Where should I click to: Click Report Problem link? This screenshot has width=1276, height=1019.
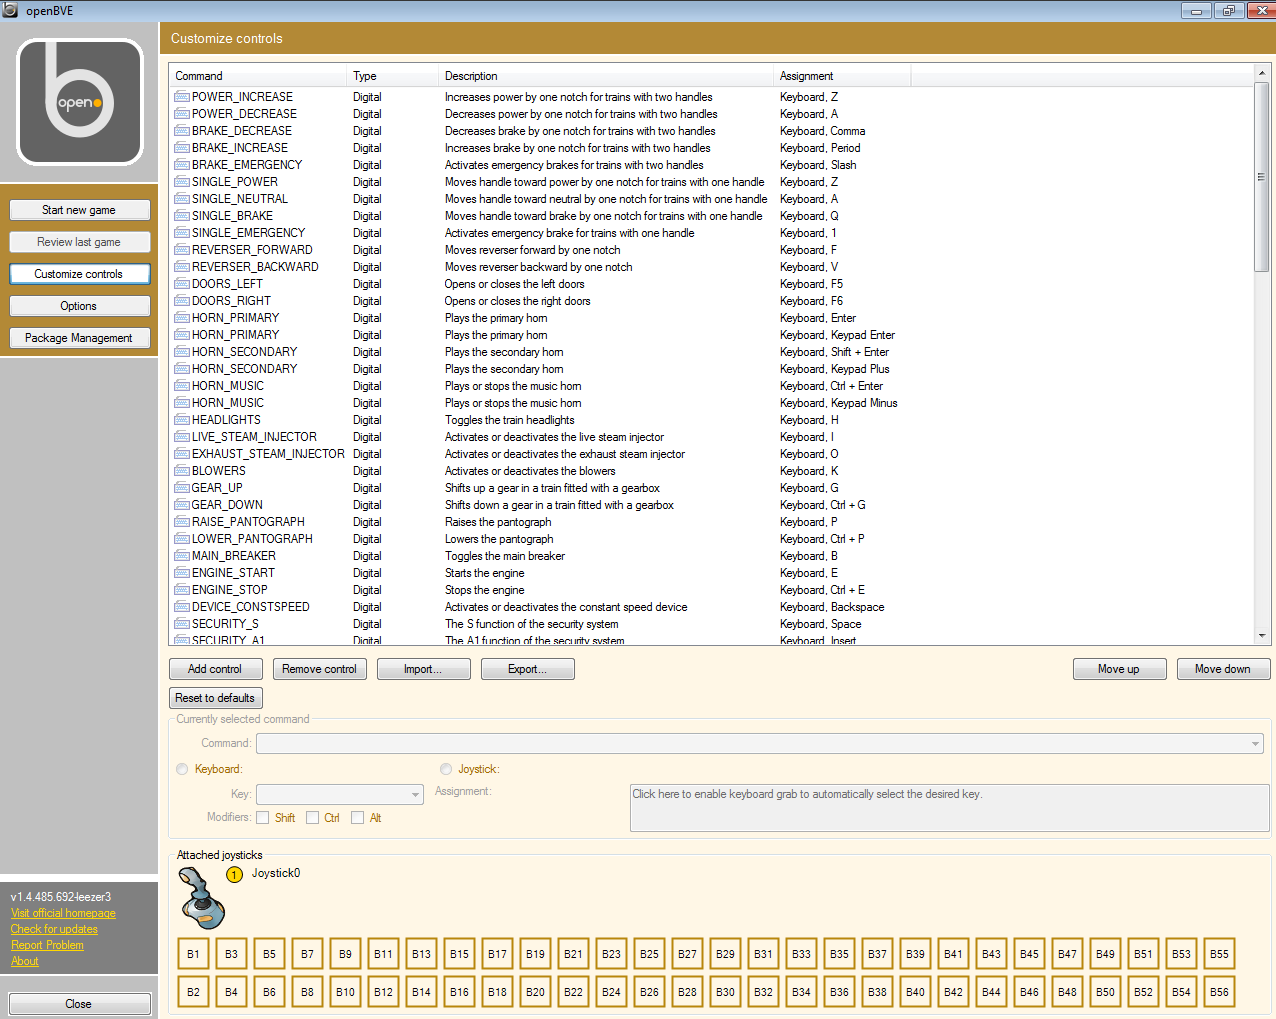tap(47, 945)
